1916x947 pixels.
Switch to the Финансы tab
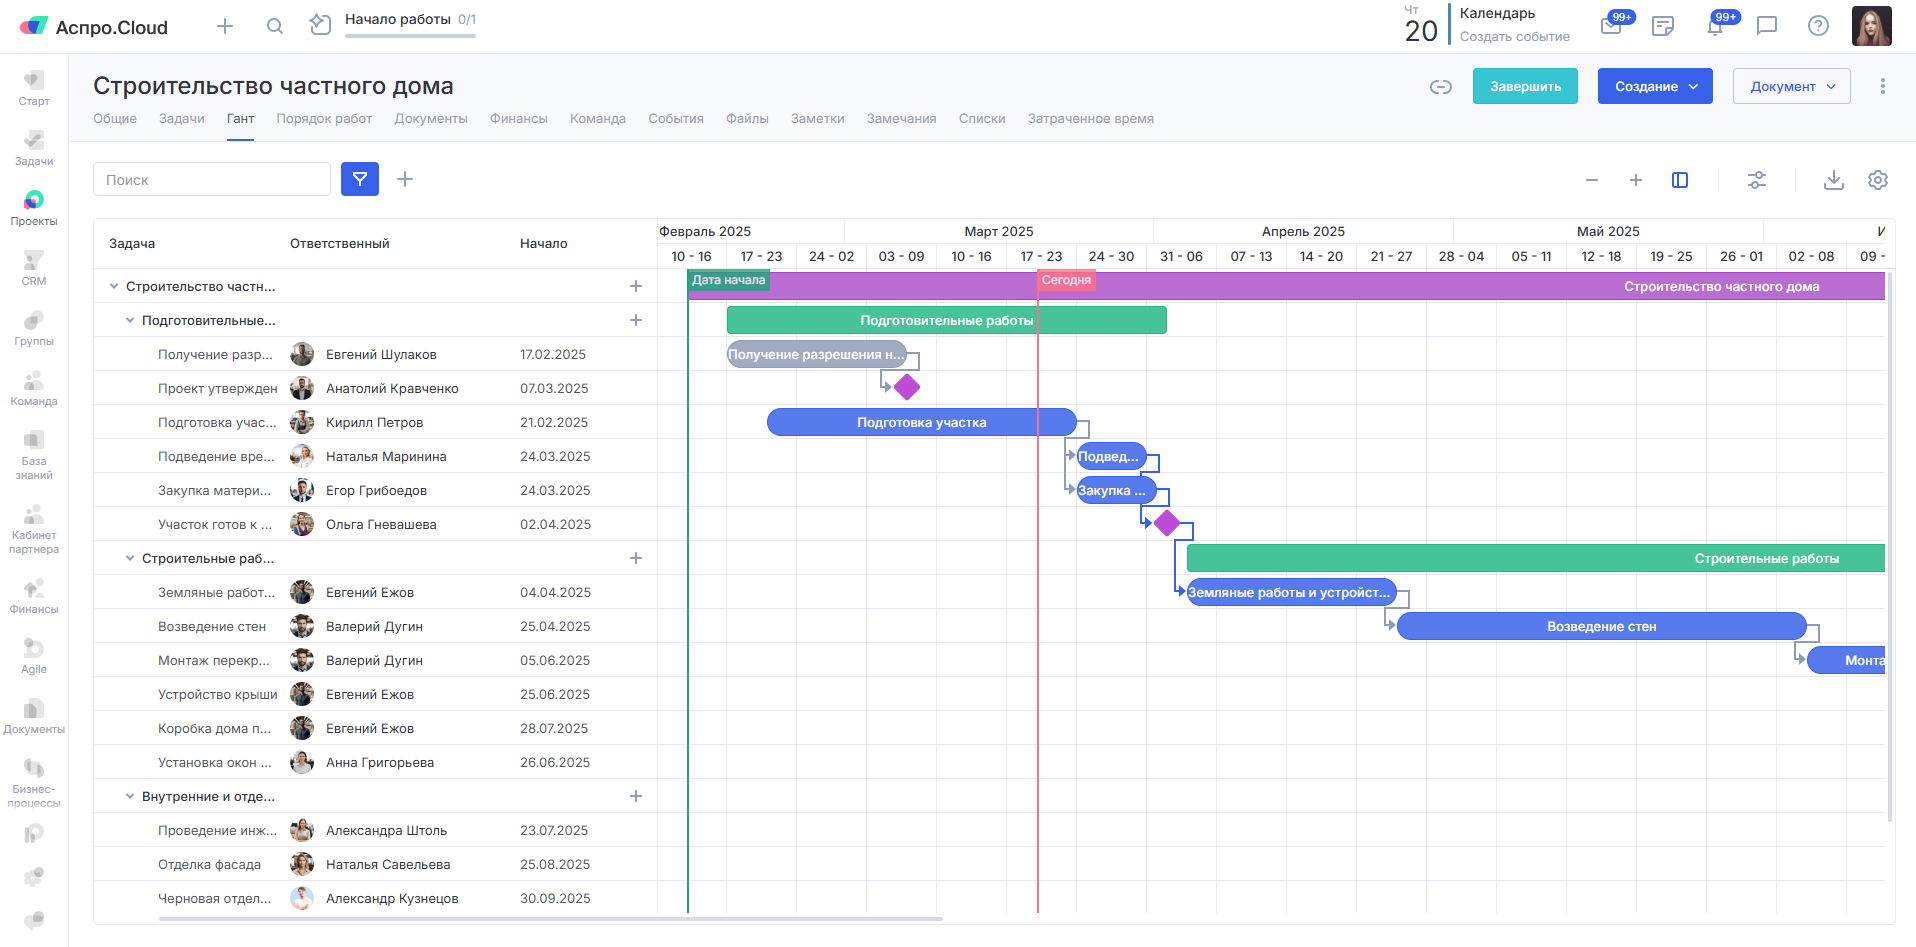point(518,119)
